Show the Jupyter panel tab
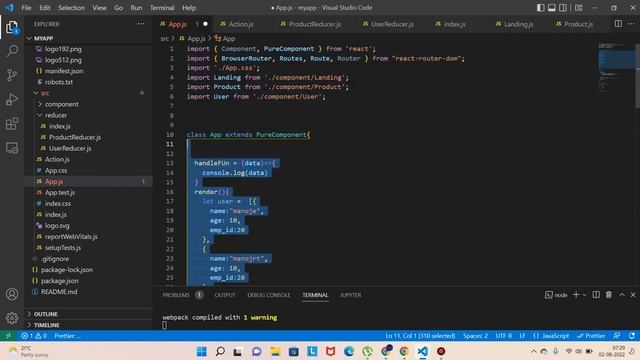Viewport: 640px width, 360px height. pos(351,295)
